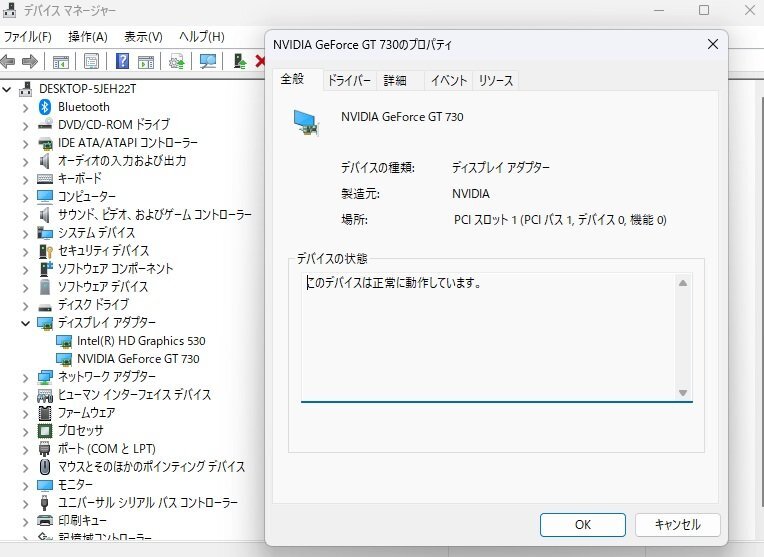Open the 操作(A) menu
Image resolution: width=764 pixels, height=557 pixels.
tap(88, 37)
